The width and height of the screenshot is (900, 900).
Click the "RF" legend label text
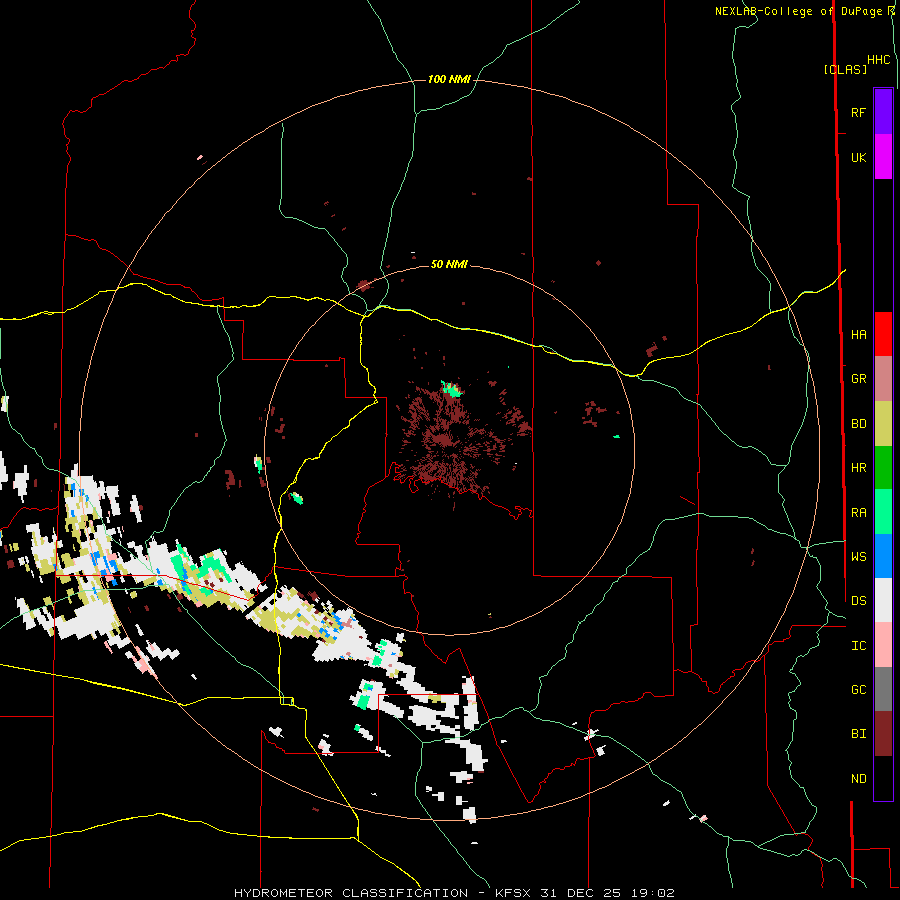(858, 112)
